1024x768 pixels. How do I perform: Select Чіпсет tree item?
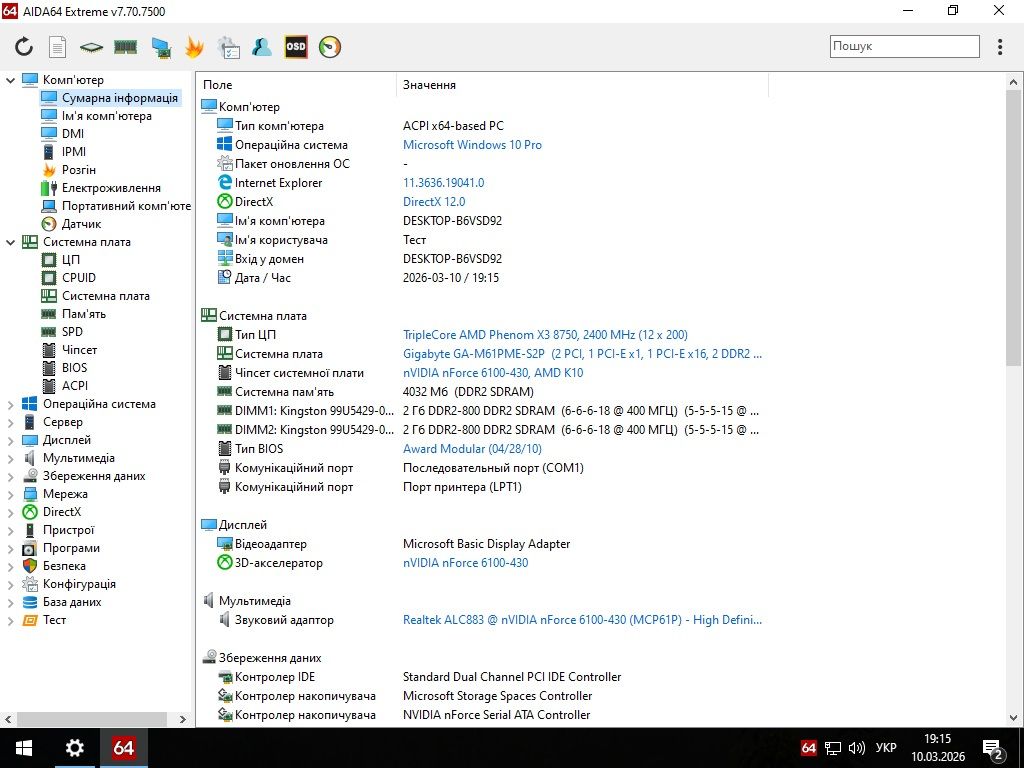79,350
